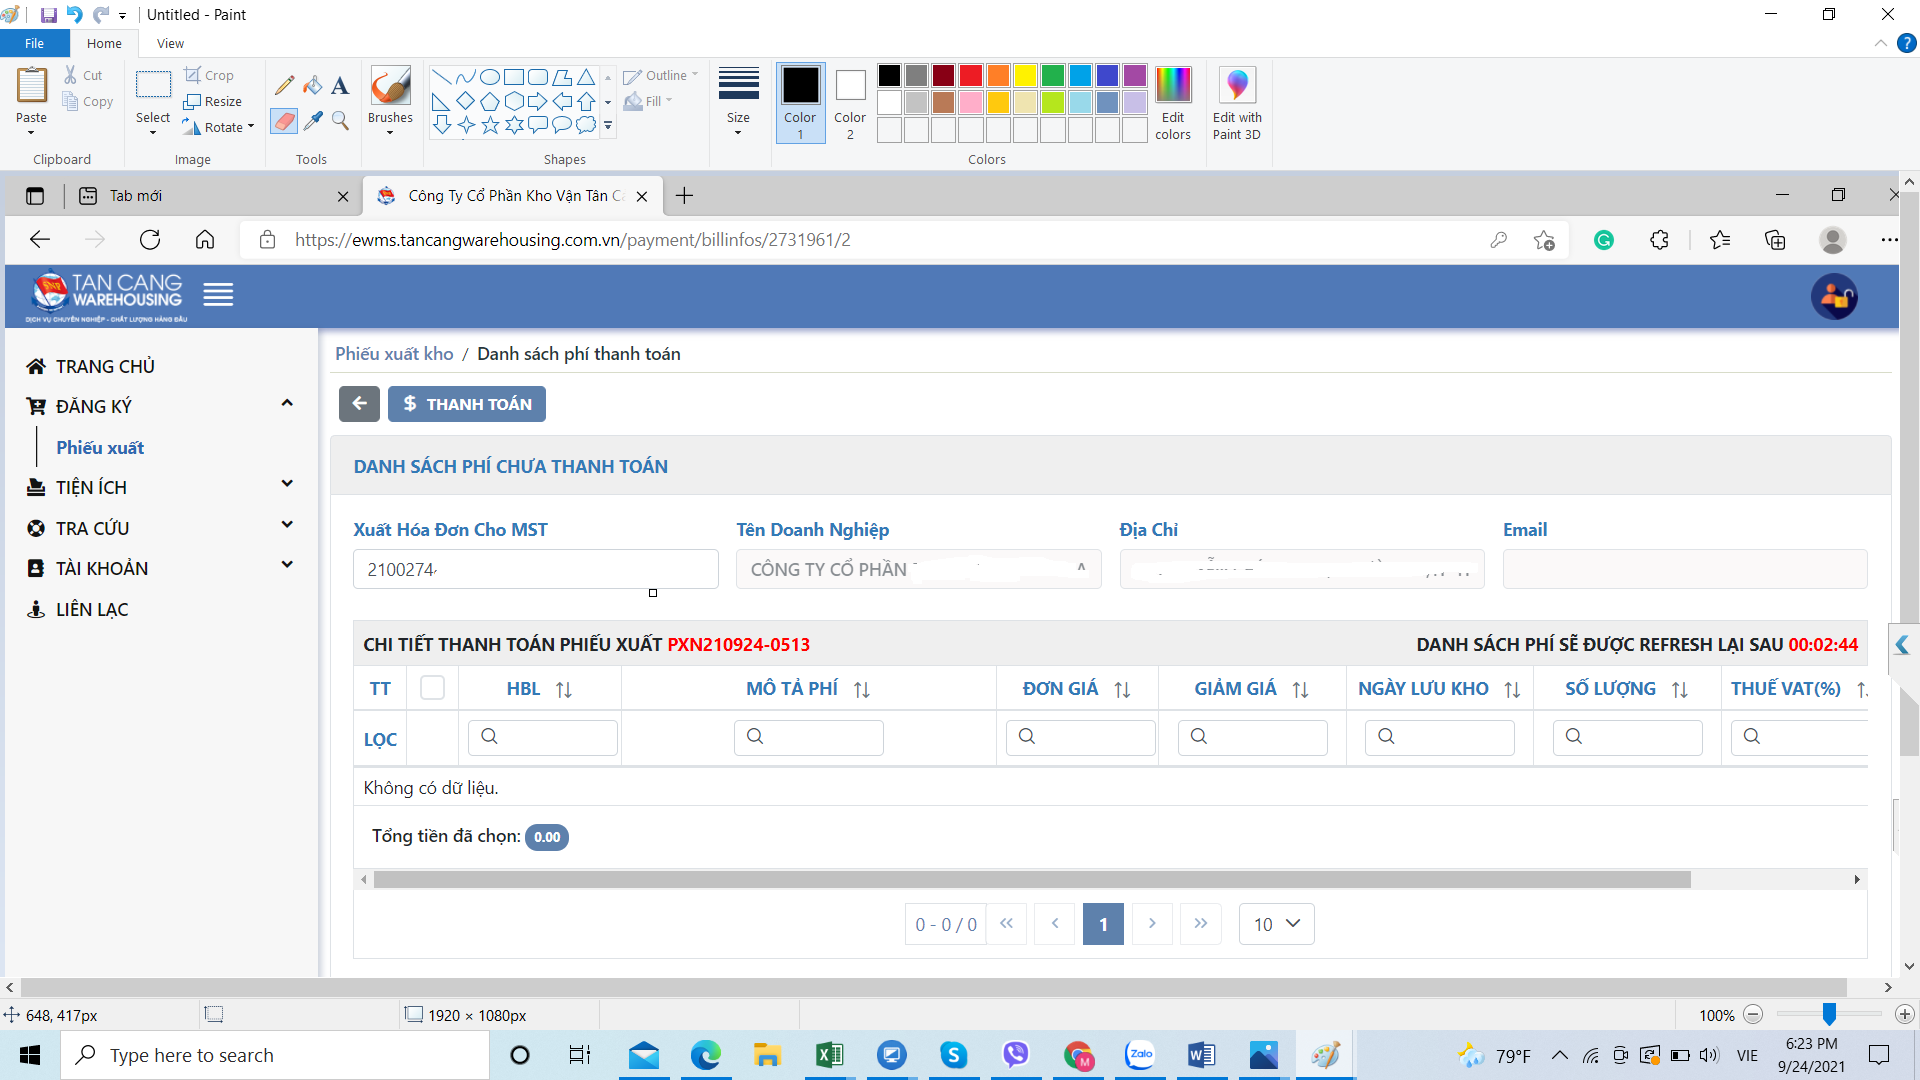
Task: Pick the Eraser tool
Action: [285, 121]
